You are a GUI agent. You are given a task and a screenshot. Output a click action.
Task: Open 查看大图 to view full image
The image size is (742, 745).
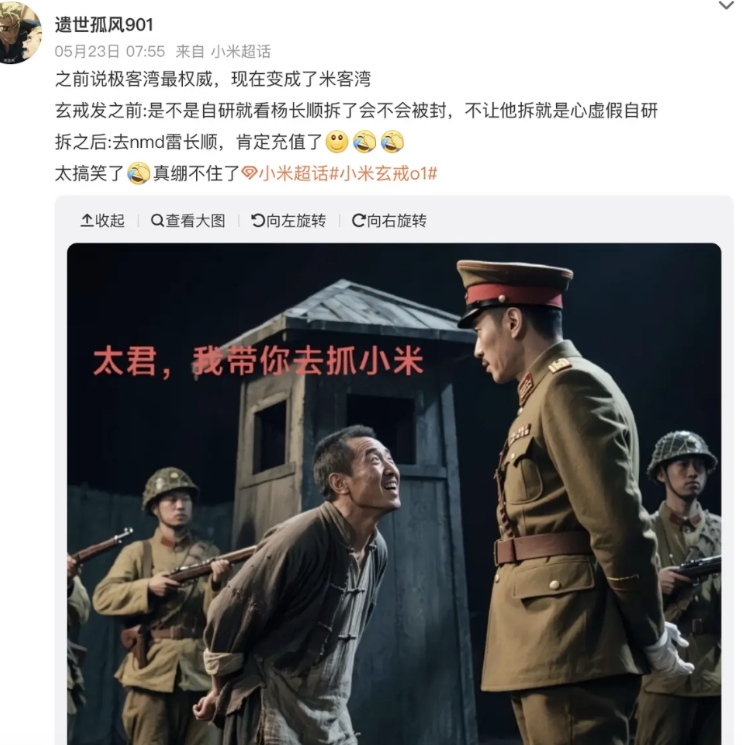point(188,220)
